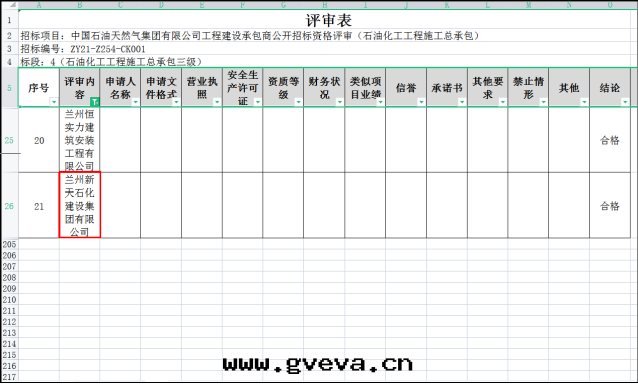Select the 兰州恒实力建筑安装工程有限公司 cell
The width and height of the screenshot is (638, 384).
click(x=80, y=140)
